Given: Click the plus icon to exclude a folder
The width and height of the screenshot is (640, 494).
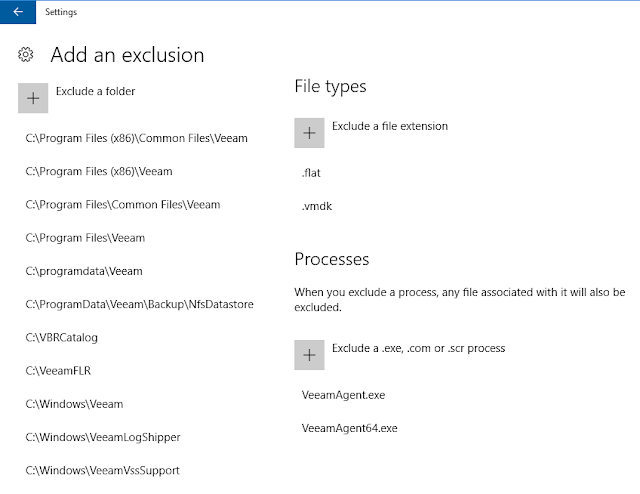Looking at the screenshot, I should (x=33, y=98).
